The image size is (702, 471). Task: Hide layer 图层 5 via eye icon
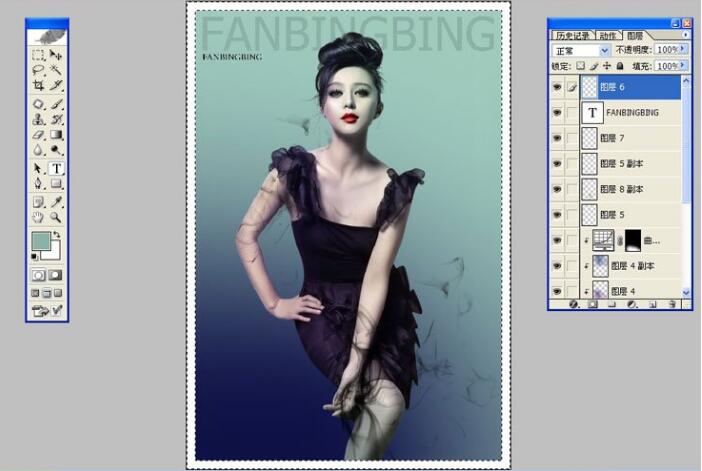click(x=557, y=214)
